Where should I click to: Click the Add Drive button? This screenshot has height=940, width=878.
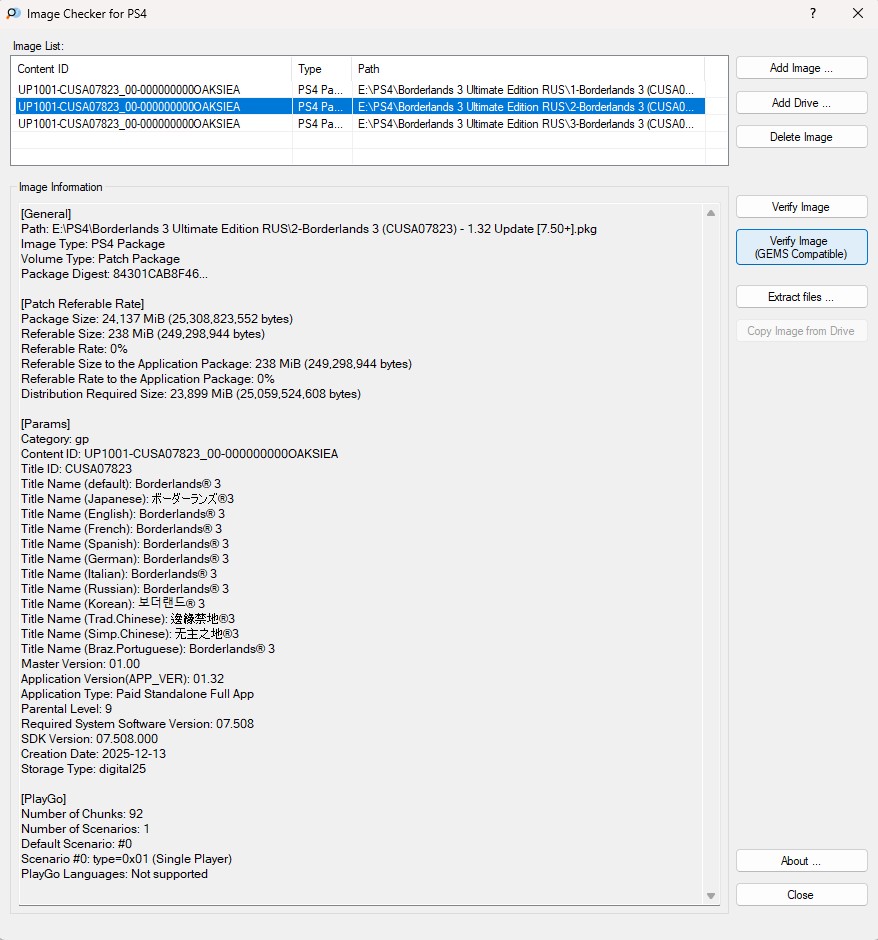(x=801, y=103)
